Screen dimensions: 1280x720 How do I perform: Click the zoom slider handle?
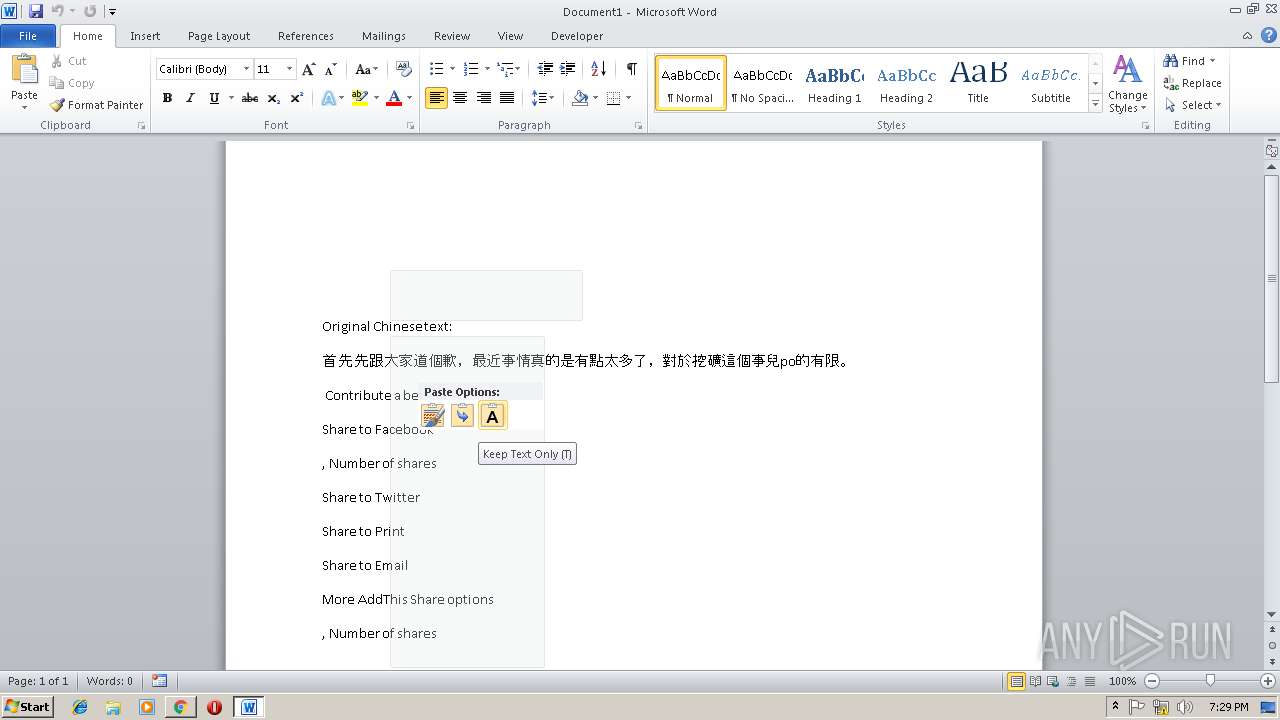click(x=1210, y=681)
